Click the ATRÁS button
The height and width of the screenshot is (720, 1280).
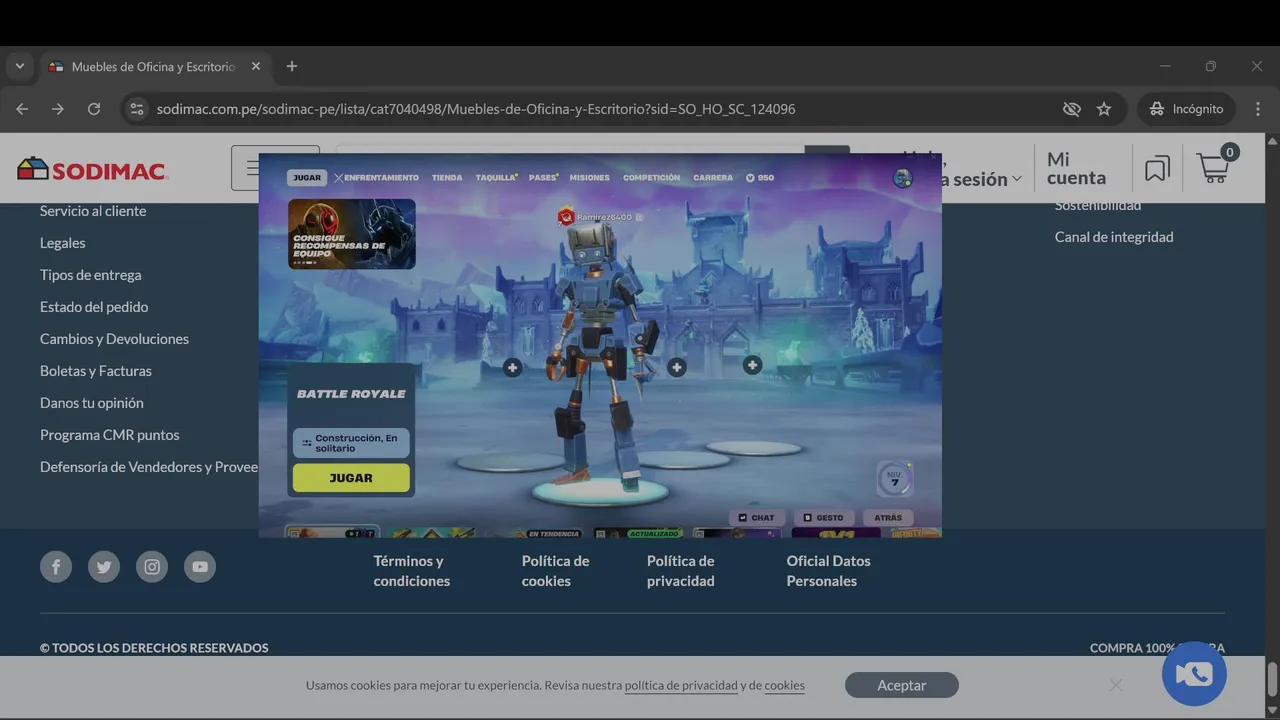887,518
